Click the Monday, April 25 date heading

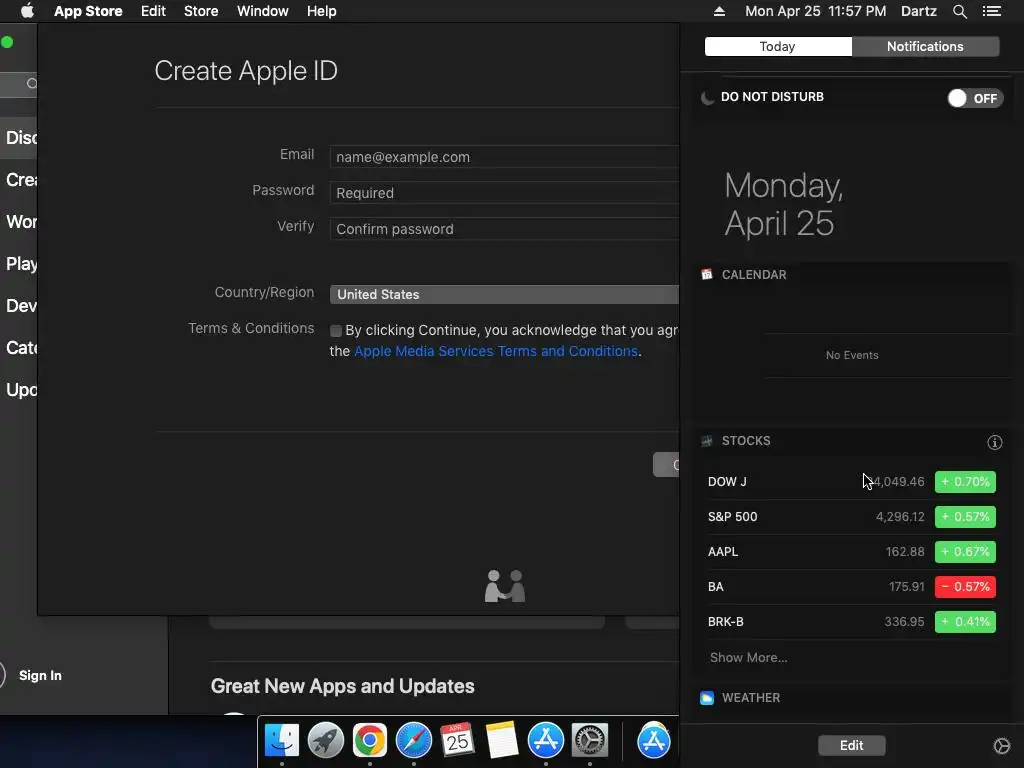pyautogui.click(x=784, y=204)
